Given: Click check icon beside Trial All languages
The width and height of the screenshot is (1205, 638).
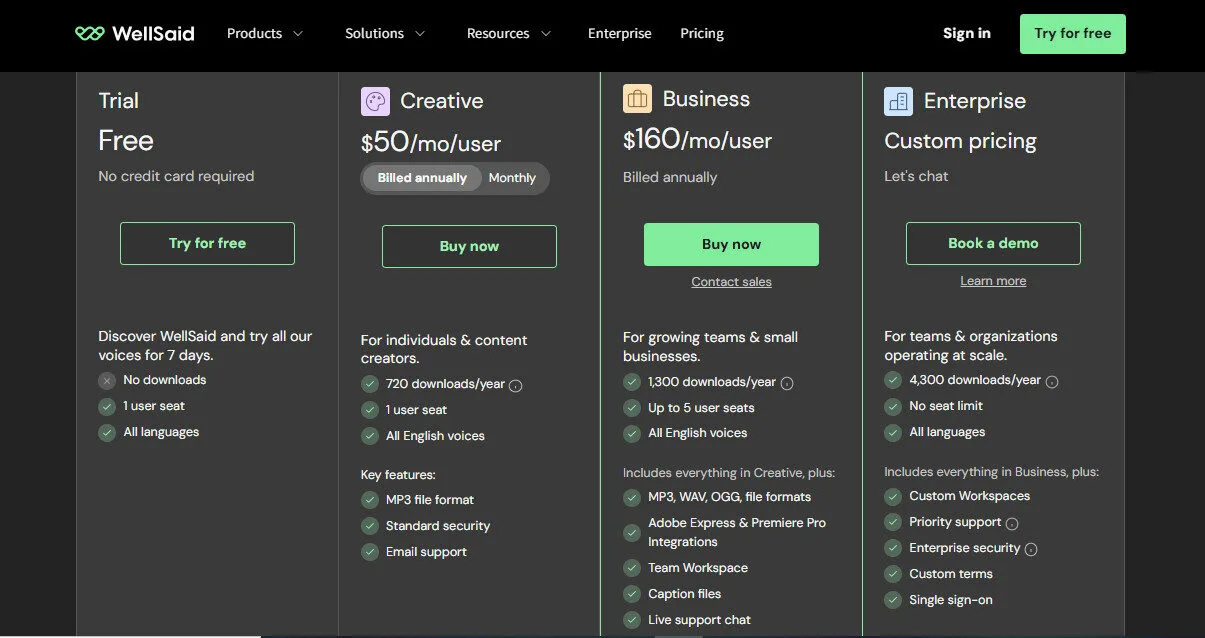Looking at the screenshot, I should [x=107, y=432].
